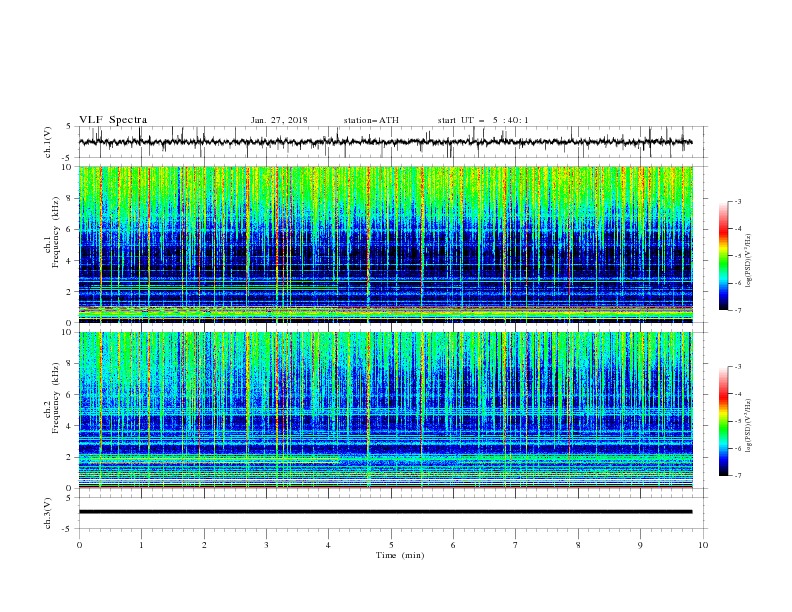Click time axis tick label "9"
792x612 pixels.
[640, 545]
